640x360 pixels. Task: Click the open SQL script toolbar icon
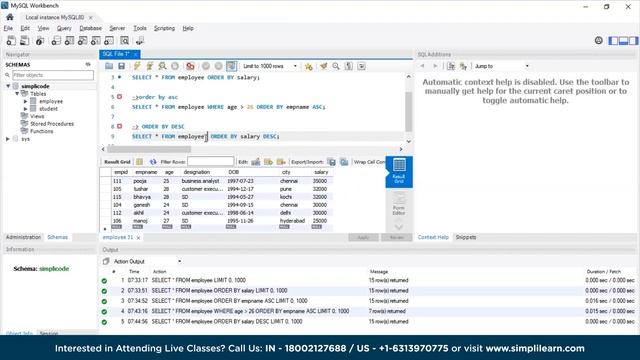pyautogui.click(x=24, y=41)
